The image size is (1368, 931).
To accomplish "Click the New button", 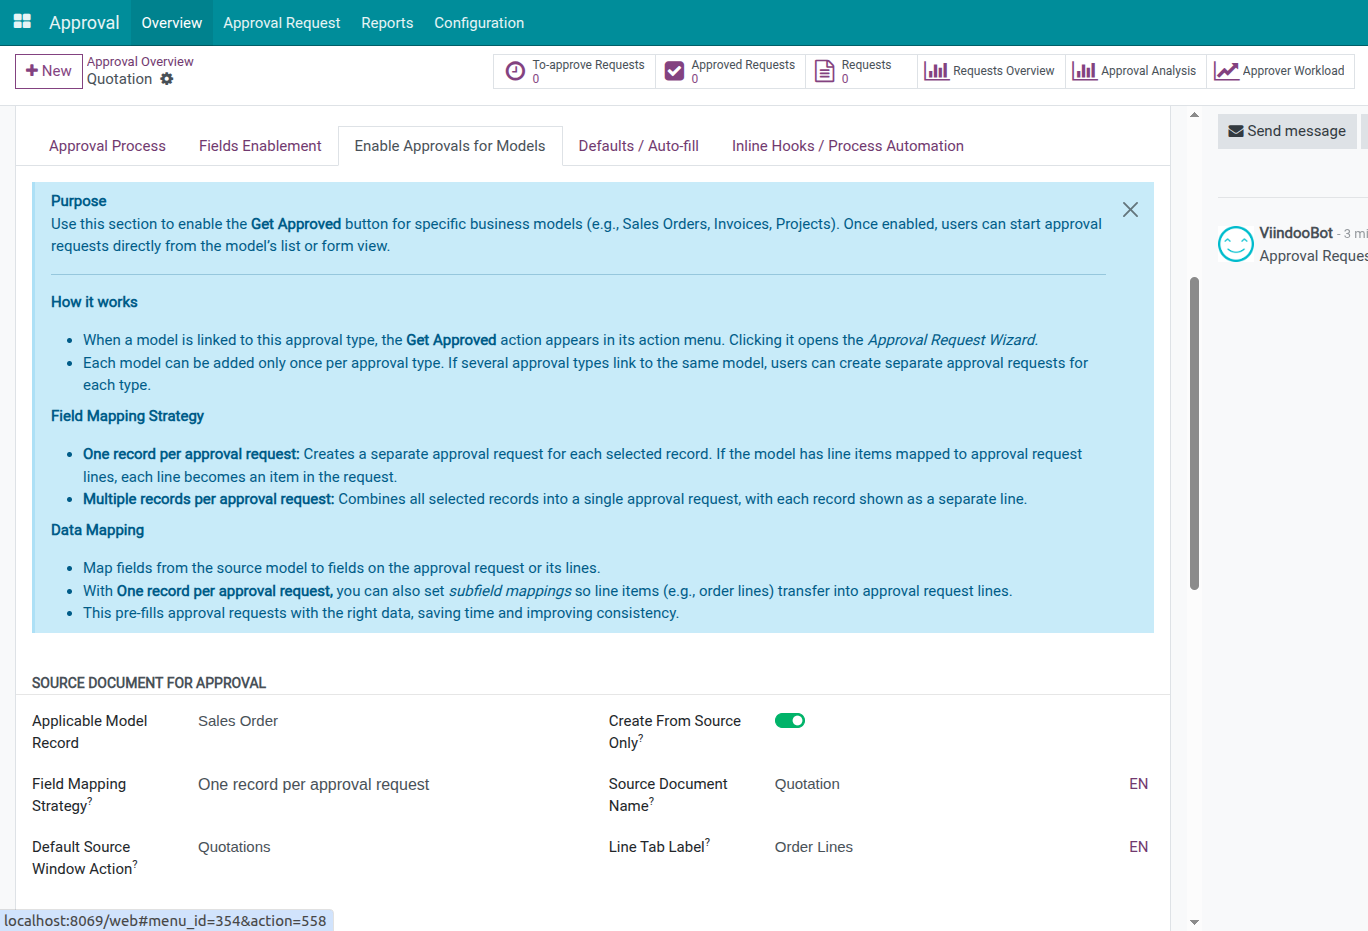I will pyautogui.click(x=49, y=71).
